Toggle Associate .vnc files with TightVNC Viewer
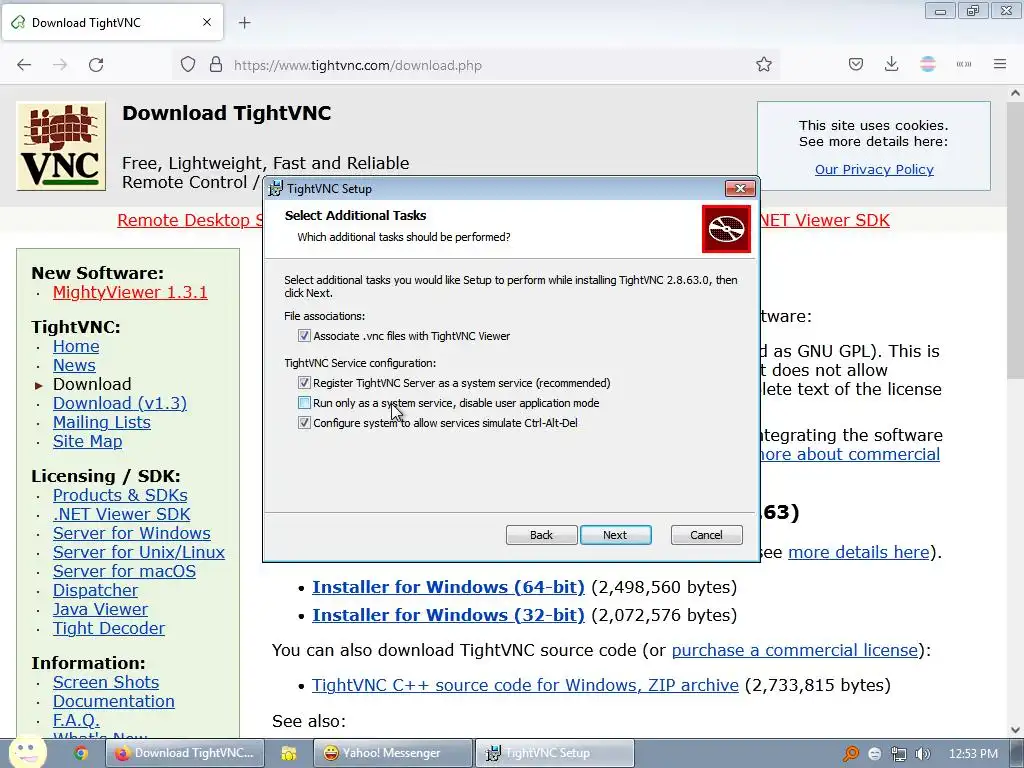 (304, 336)
